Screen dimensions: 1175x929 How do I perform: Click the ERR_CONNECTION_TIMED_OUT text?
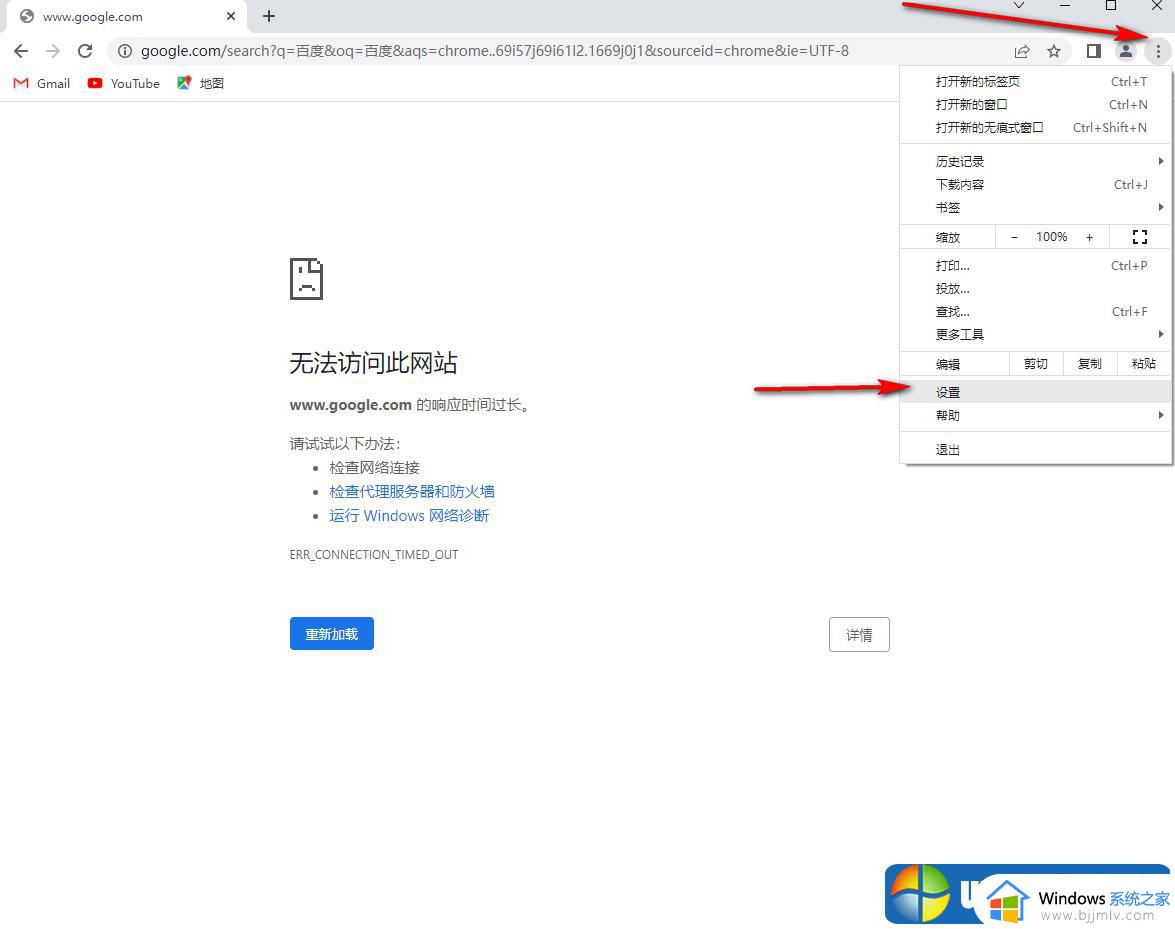pos(374,554)
